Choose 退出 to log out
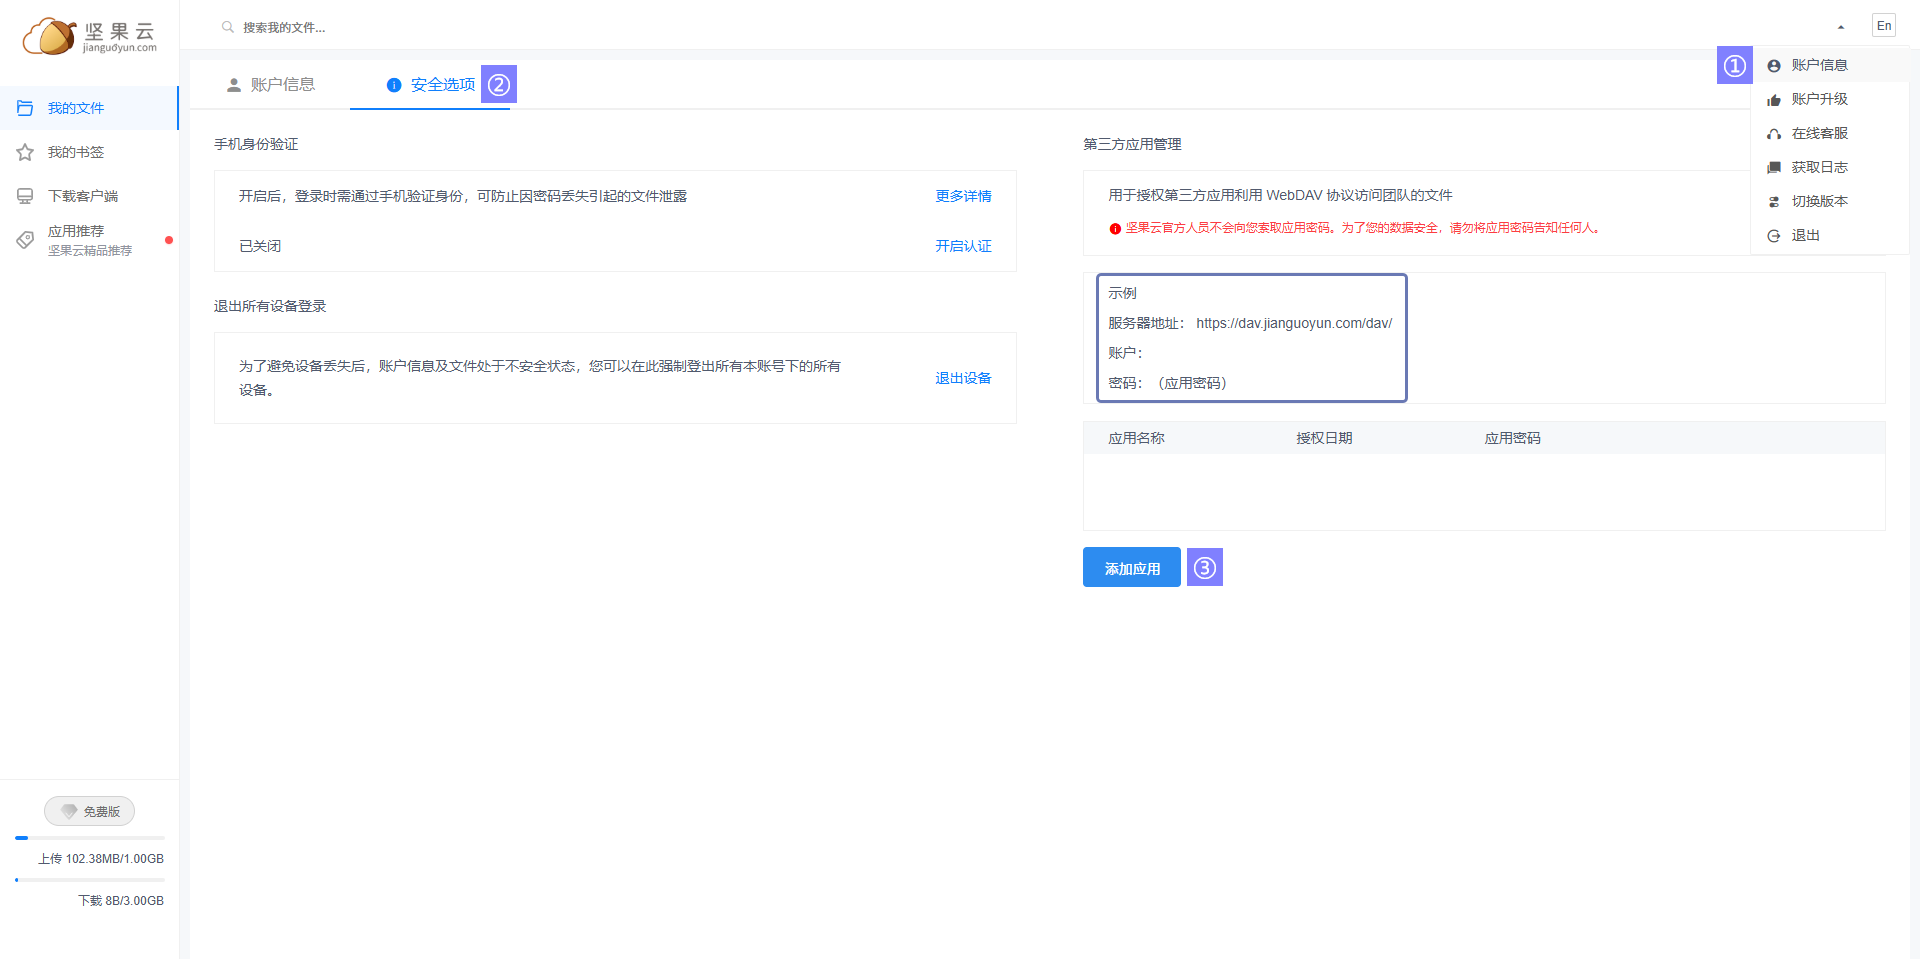This screenshot has height=959, width=1920. pos(1805,235)
